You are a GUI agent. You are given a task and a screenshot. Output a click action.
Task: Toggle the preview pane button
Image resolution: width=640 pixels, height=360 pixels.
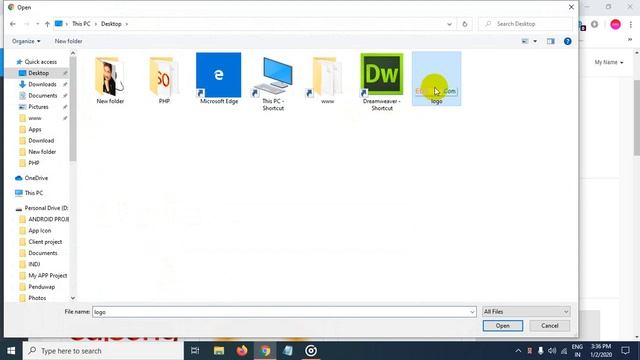(x=551, y=41)
